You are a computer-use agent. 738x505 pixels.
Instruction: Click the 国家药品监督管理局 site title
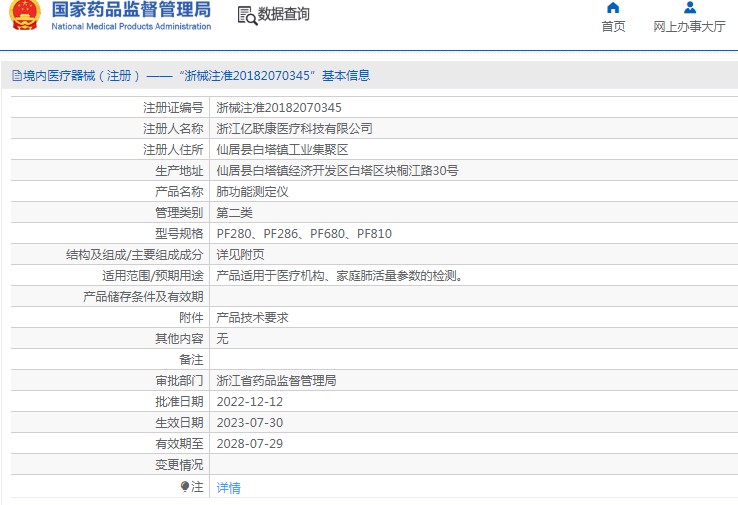[131, 9]
